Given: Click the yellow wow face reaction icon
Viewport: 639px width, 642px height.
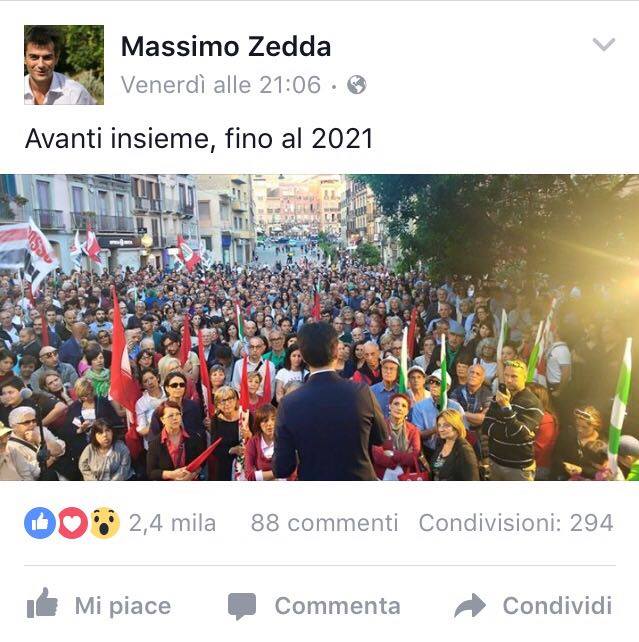Looking at the screenshot, I should click(x=105, y=523).
